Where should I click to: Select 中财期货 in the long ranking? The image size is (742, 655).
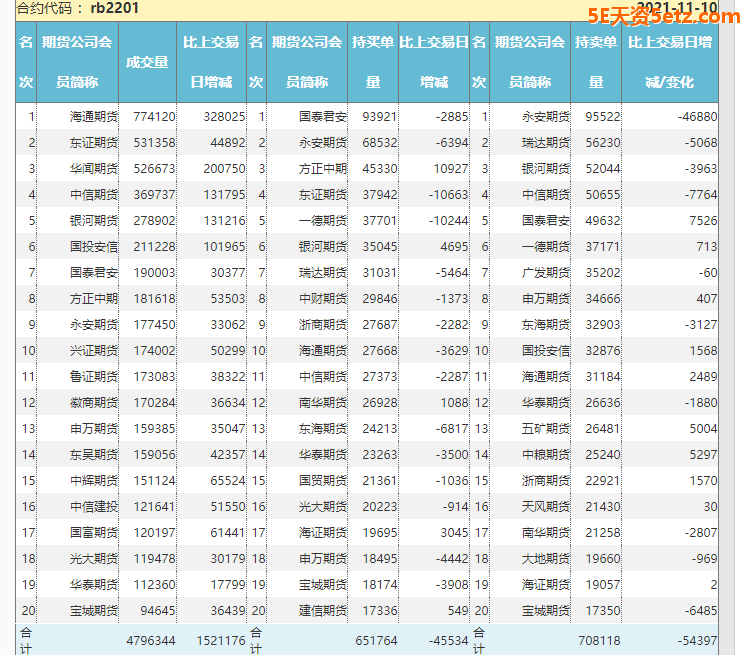coord(323,299)
